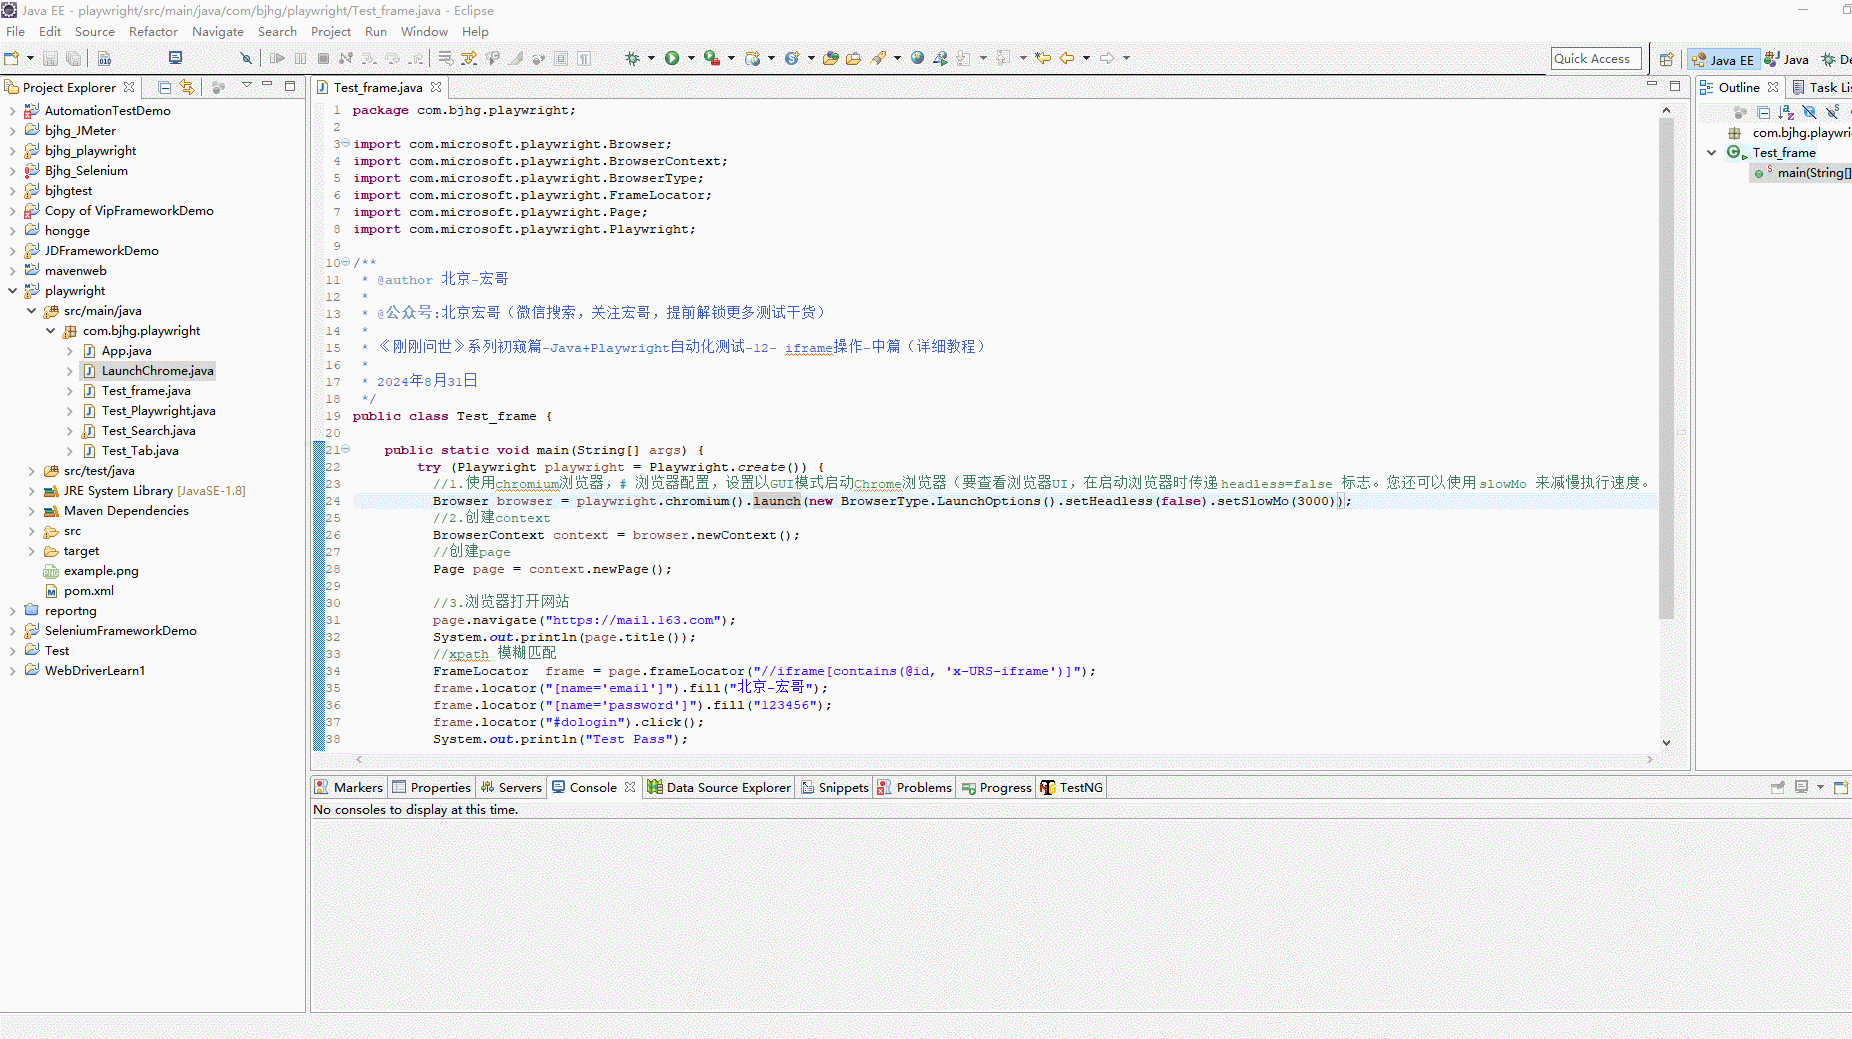Click the editor scroll right arrow
The width and height of the screenshot is (1852, 1039).
(1650, 760)
